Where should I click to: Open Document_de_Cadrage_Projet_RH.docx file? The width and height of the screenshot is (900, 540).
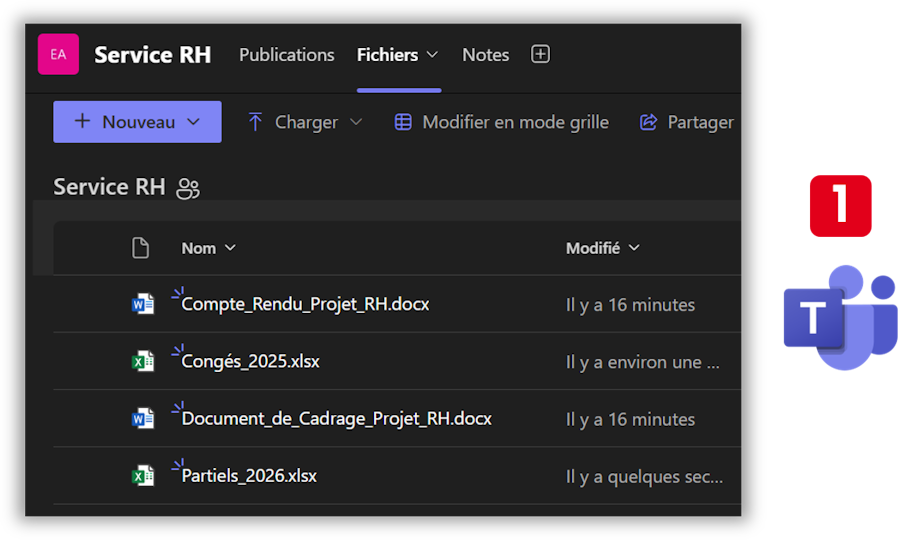point(336,419)
